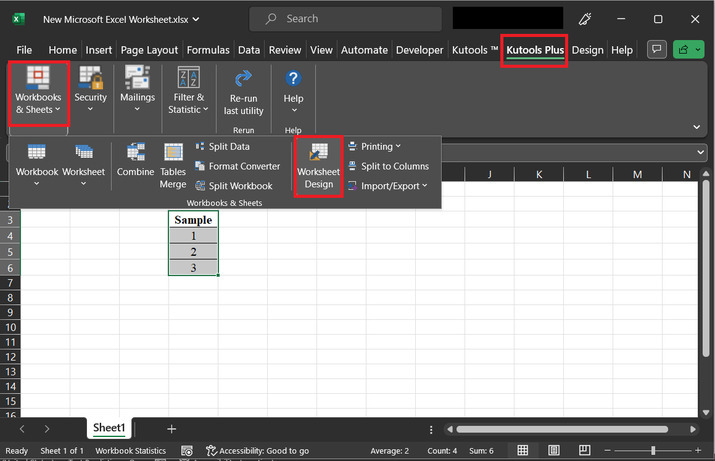Add a new sheet with plus button
715x461 pixels.
(x=171, y=428)
